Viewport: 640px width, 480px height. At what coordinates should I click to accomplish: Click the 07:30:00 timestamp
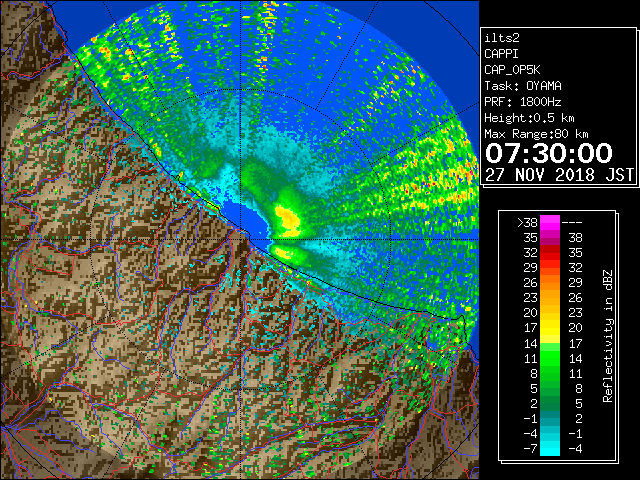(549, 153)
